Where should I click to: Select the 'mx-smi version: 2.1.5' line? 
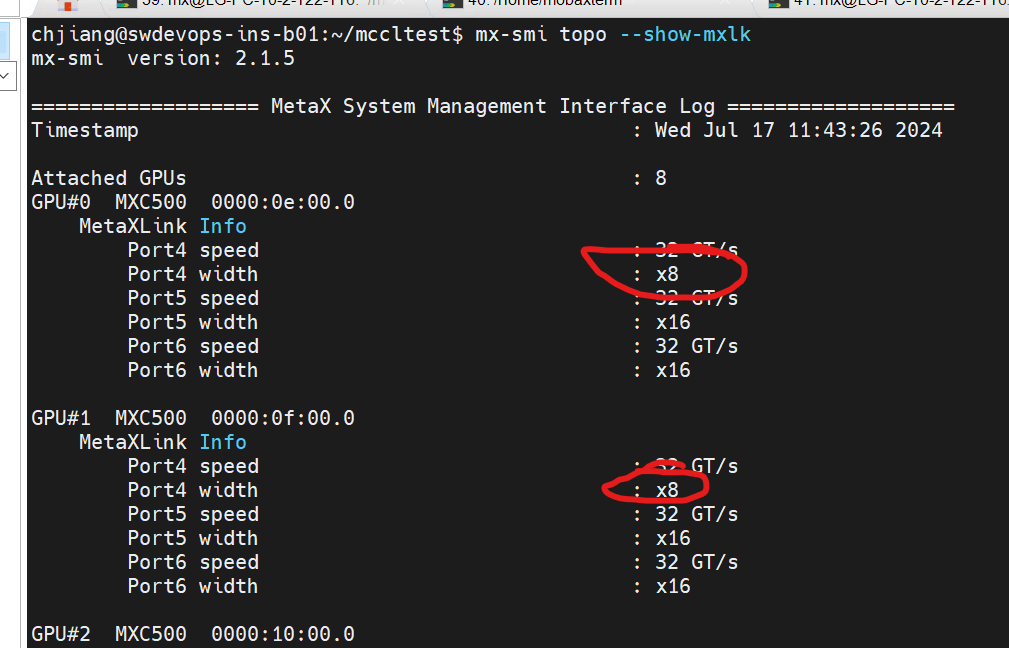163,59
